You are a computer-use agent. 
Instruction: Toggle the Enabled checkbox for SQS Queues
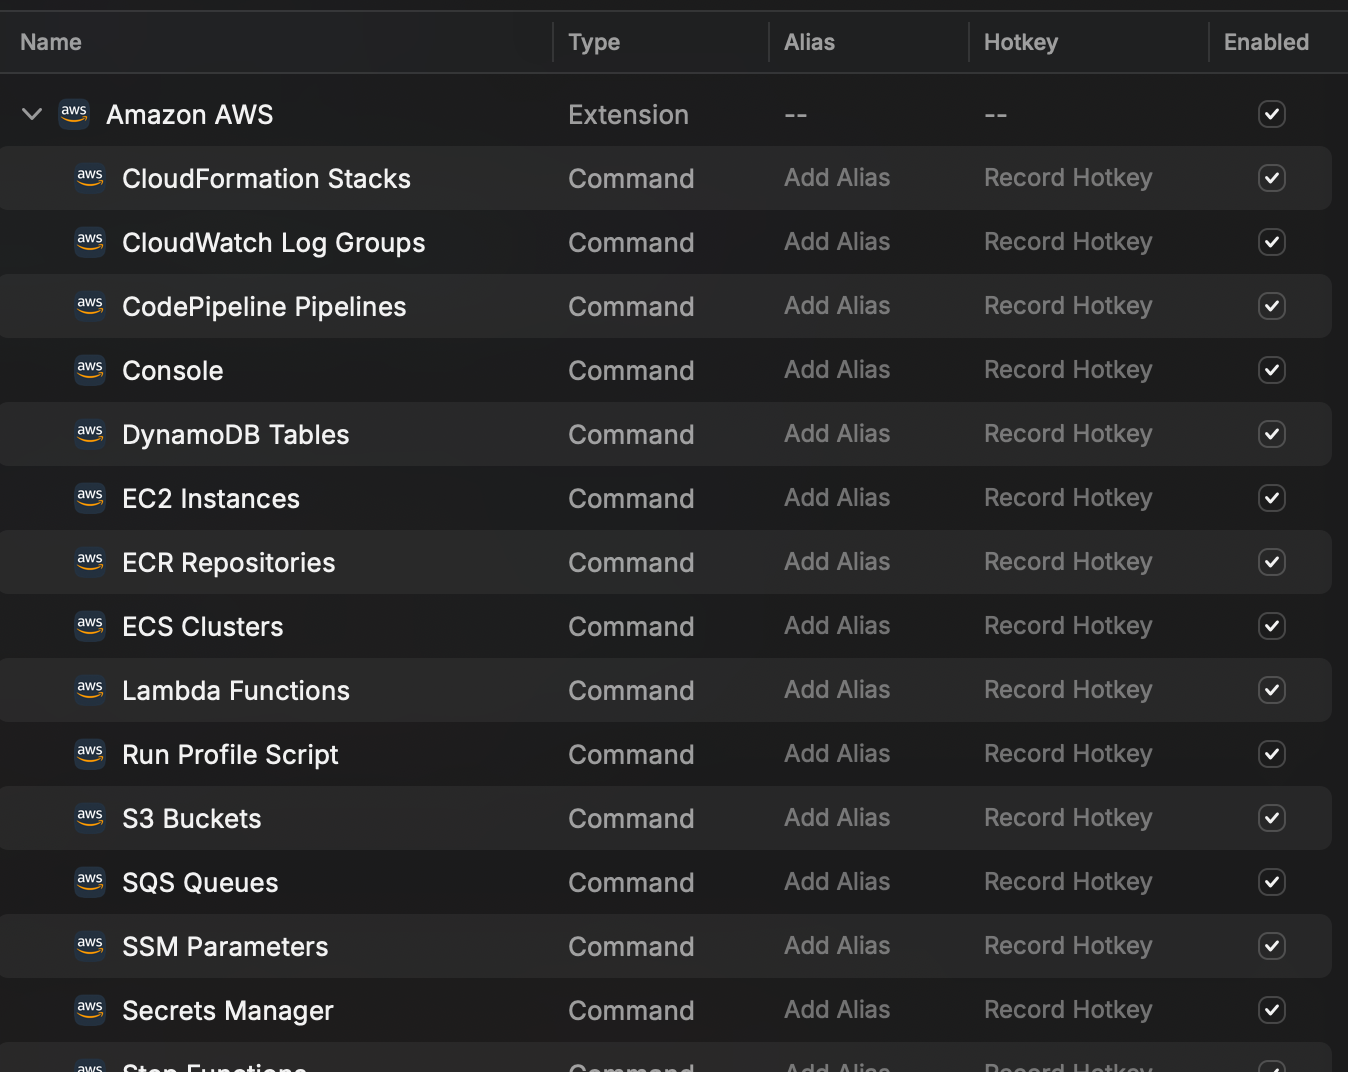pos(1271,882)
